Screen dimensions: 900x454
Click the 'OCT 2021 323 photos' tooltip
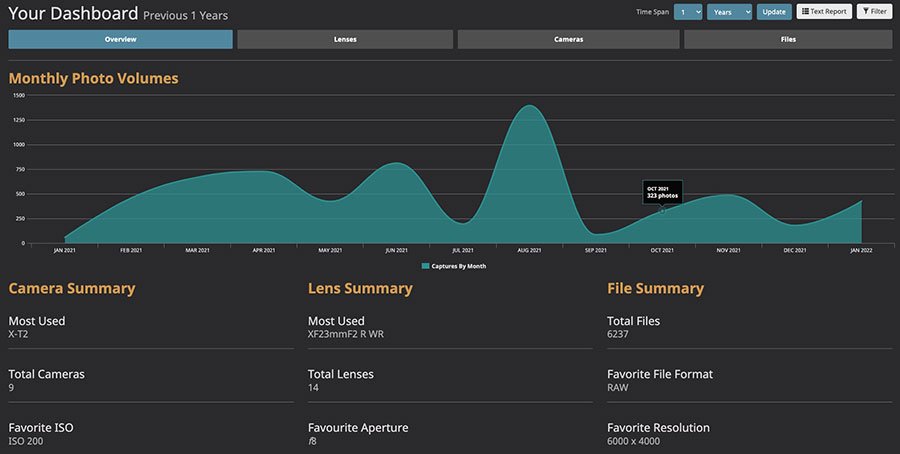(x=662, y=192)
